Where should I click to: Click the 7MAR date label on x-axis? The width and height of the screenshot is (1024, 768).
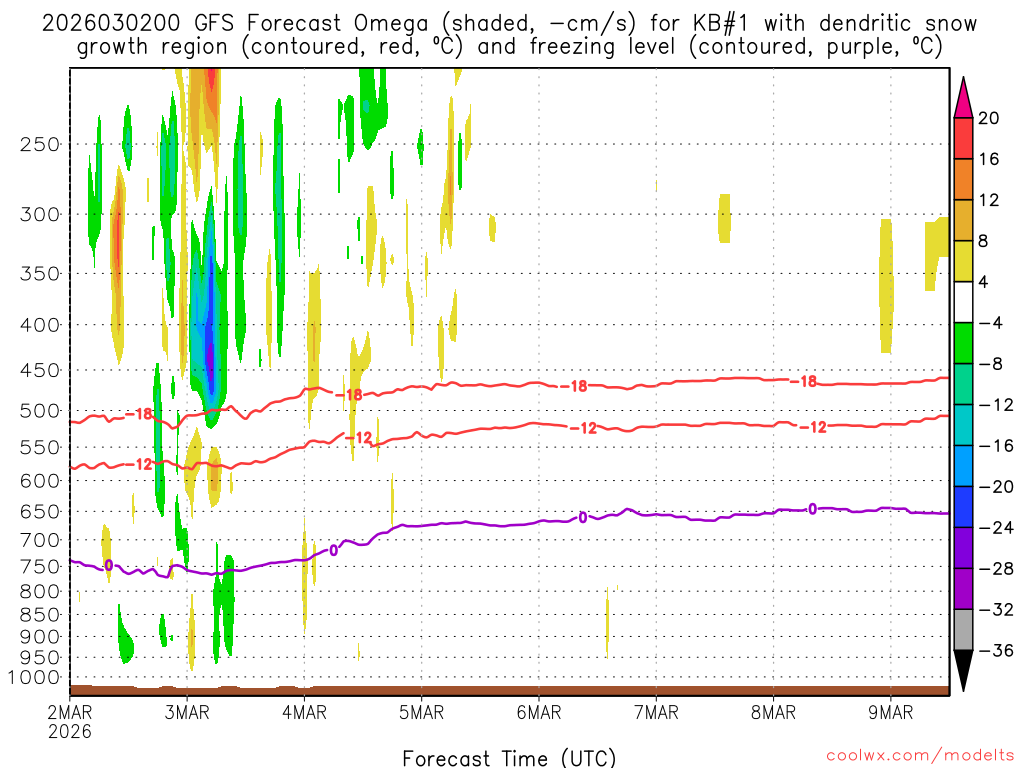click(x=656, y=712)
